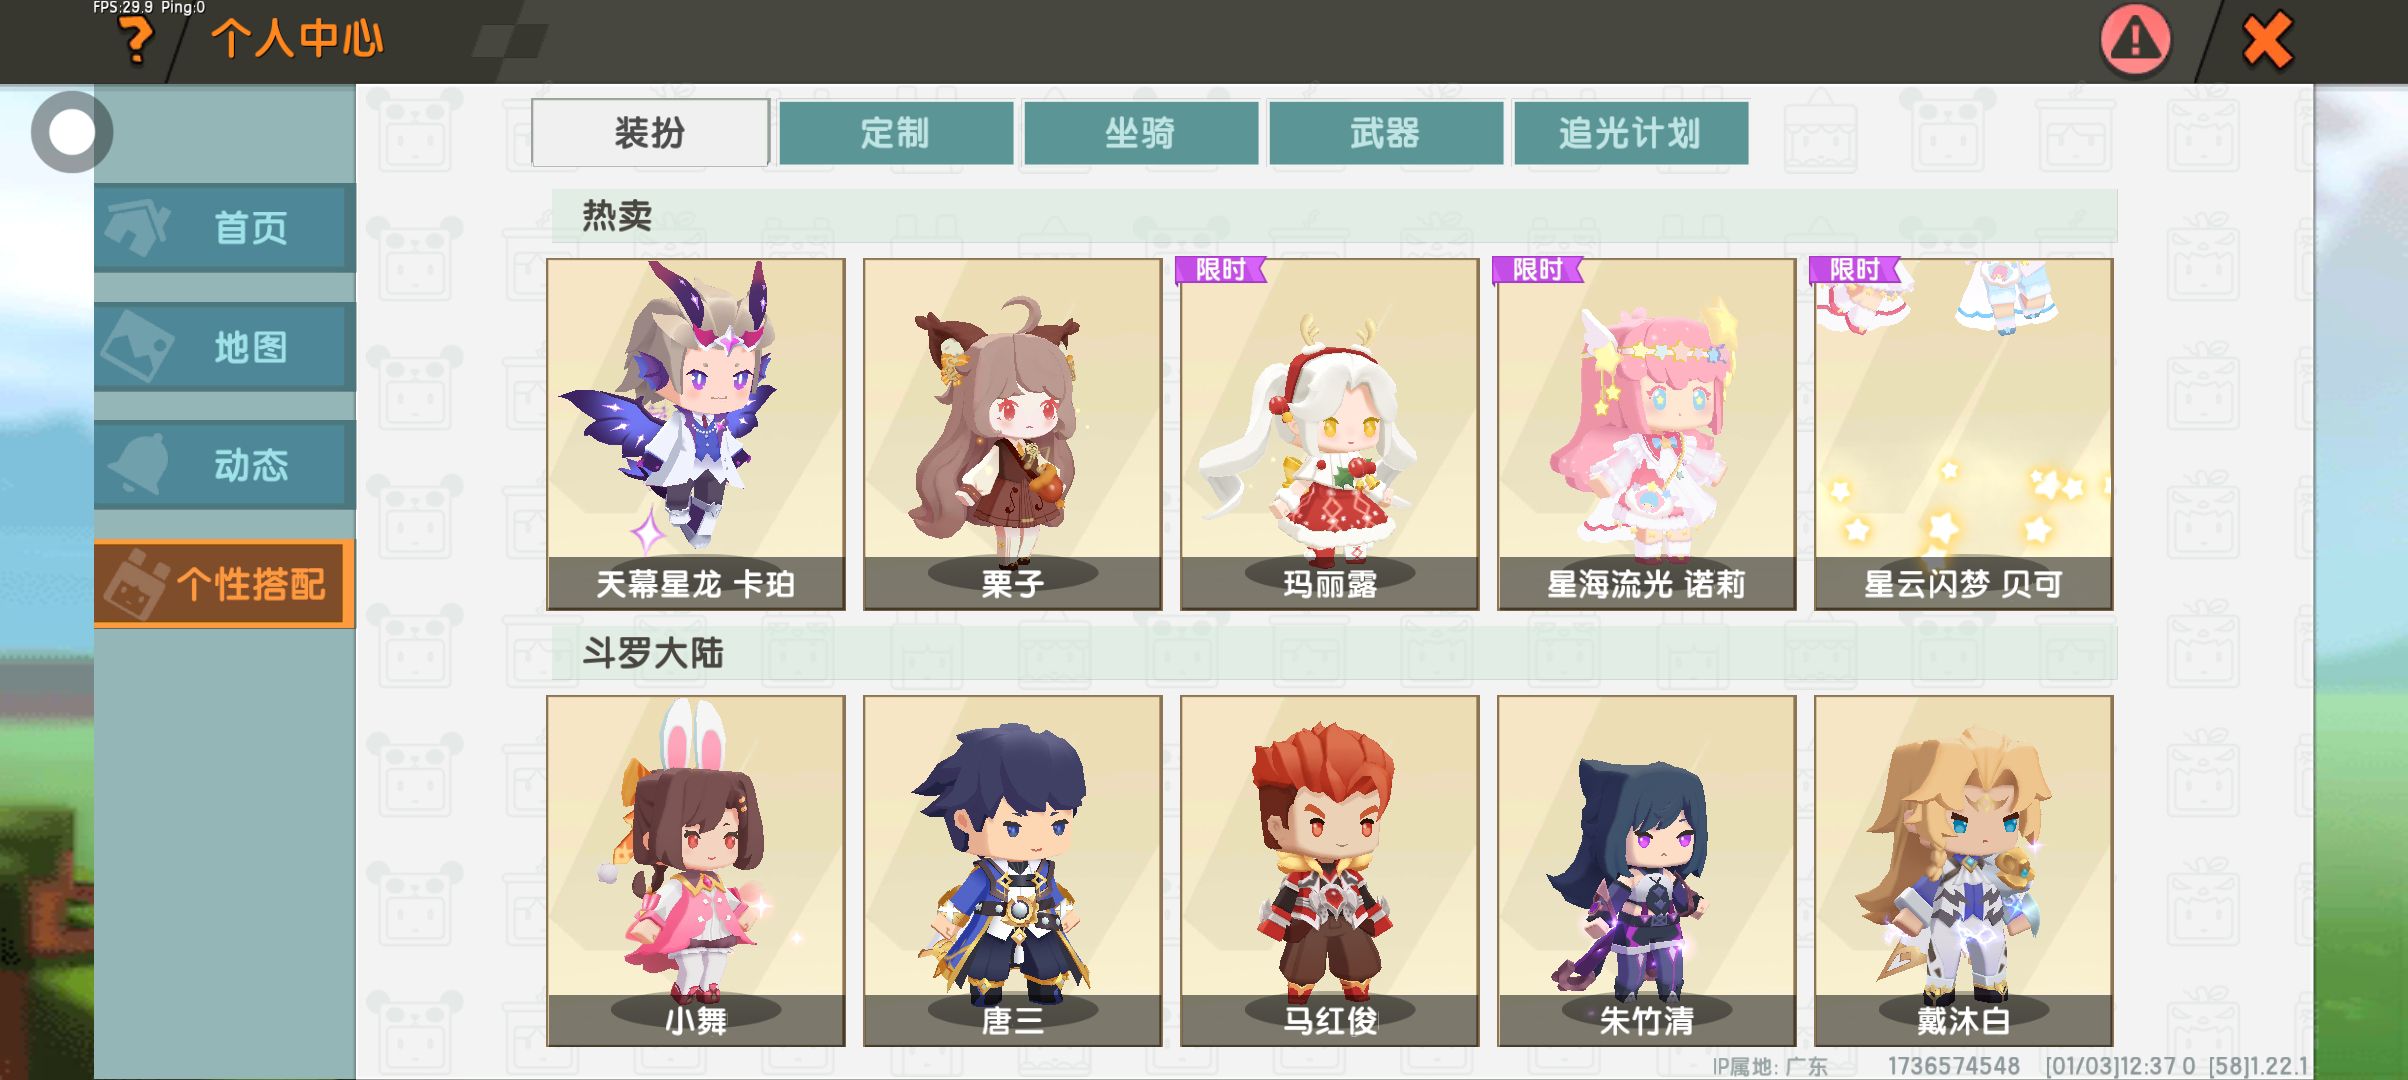This screenshot has width=2408, height=1080.
Task: Select the 朱竹清 character skin
Action: pos(1647,871)
